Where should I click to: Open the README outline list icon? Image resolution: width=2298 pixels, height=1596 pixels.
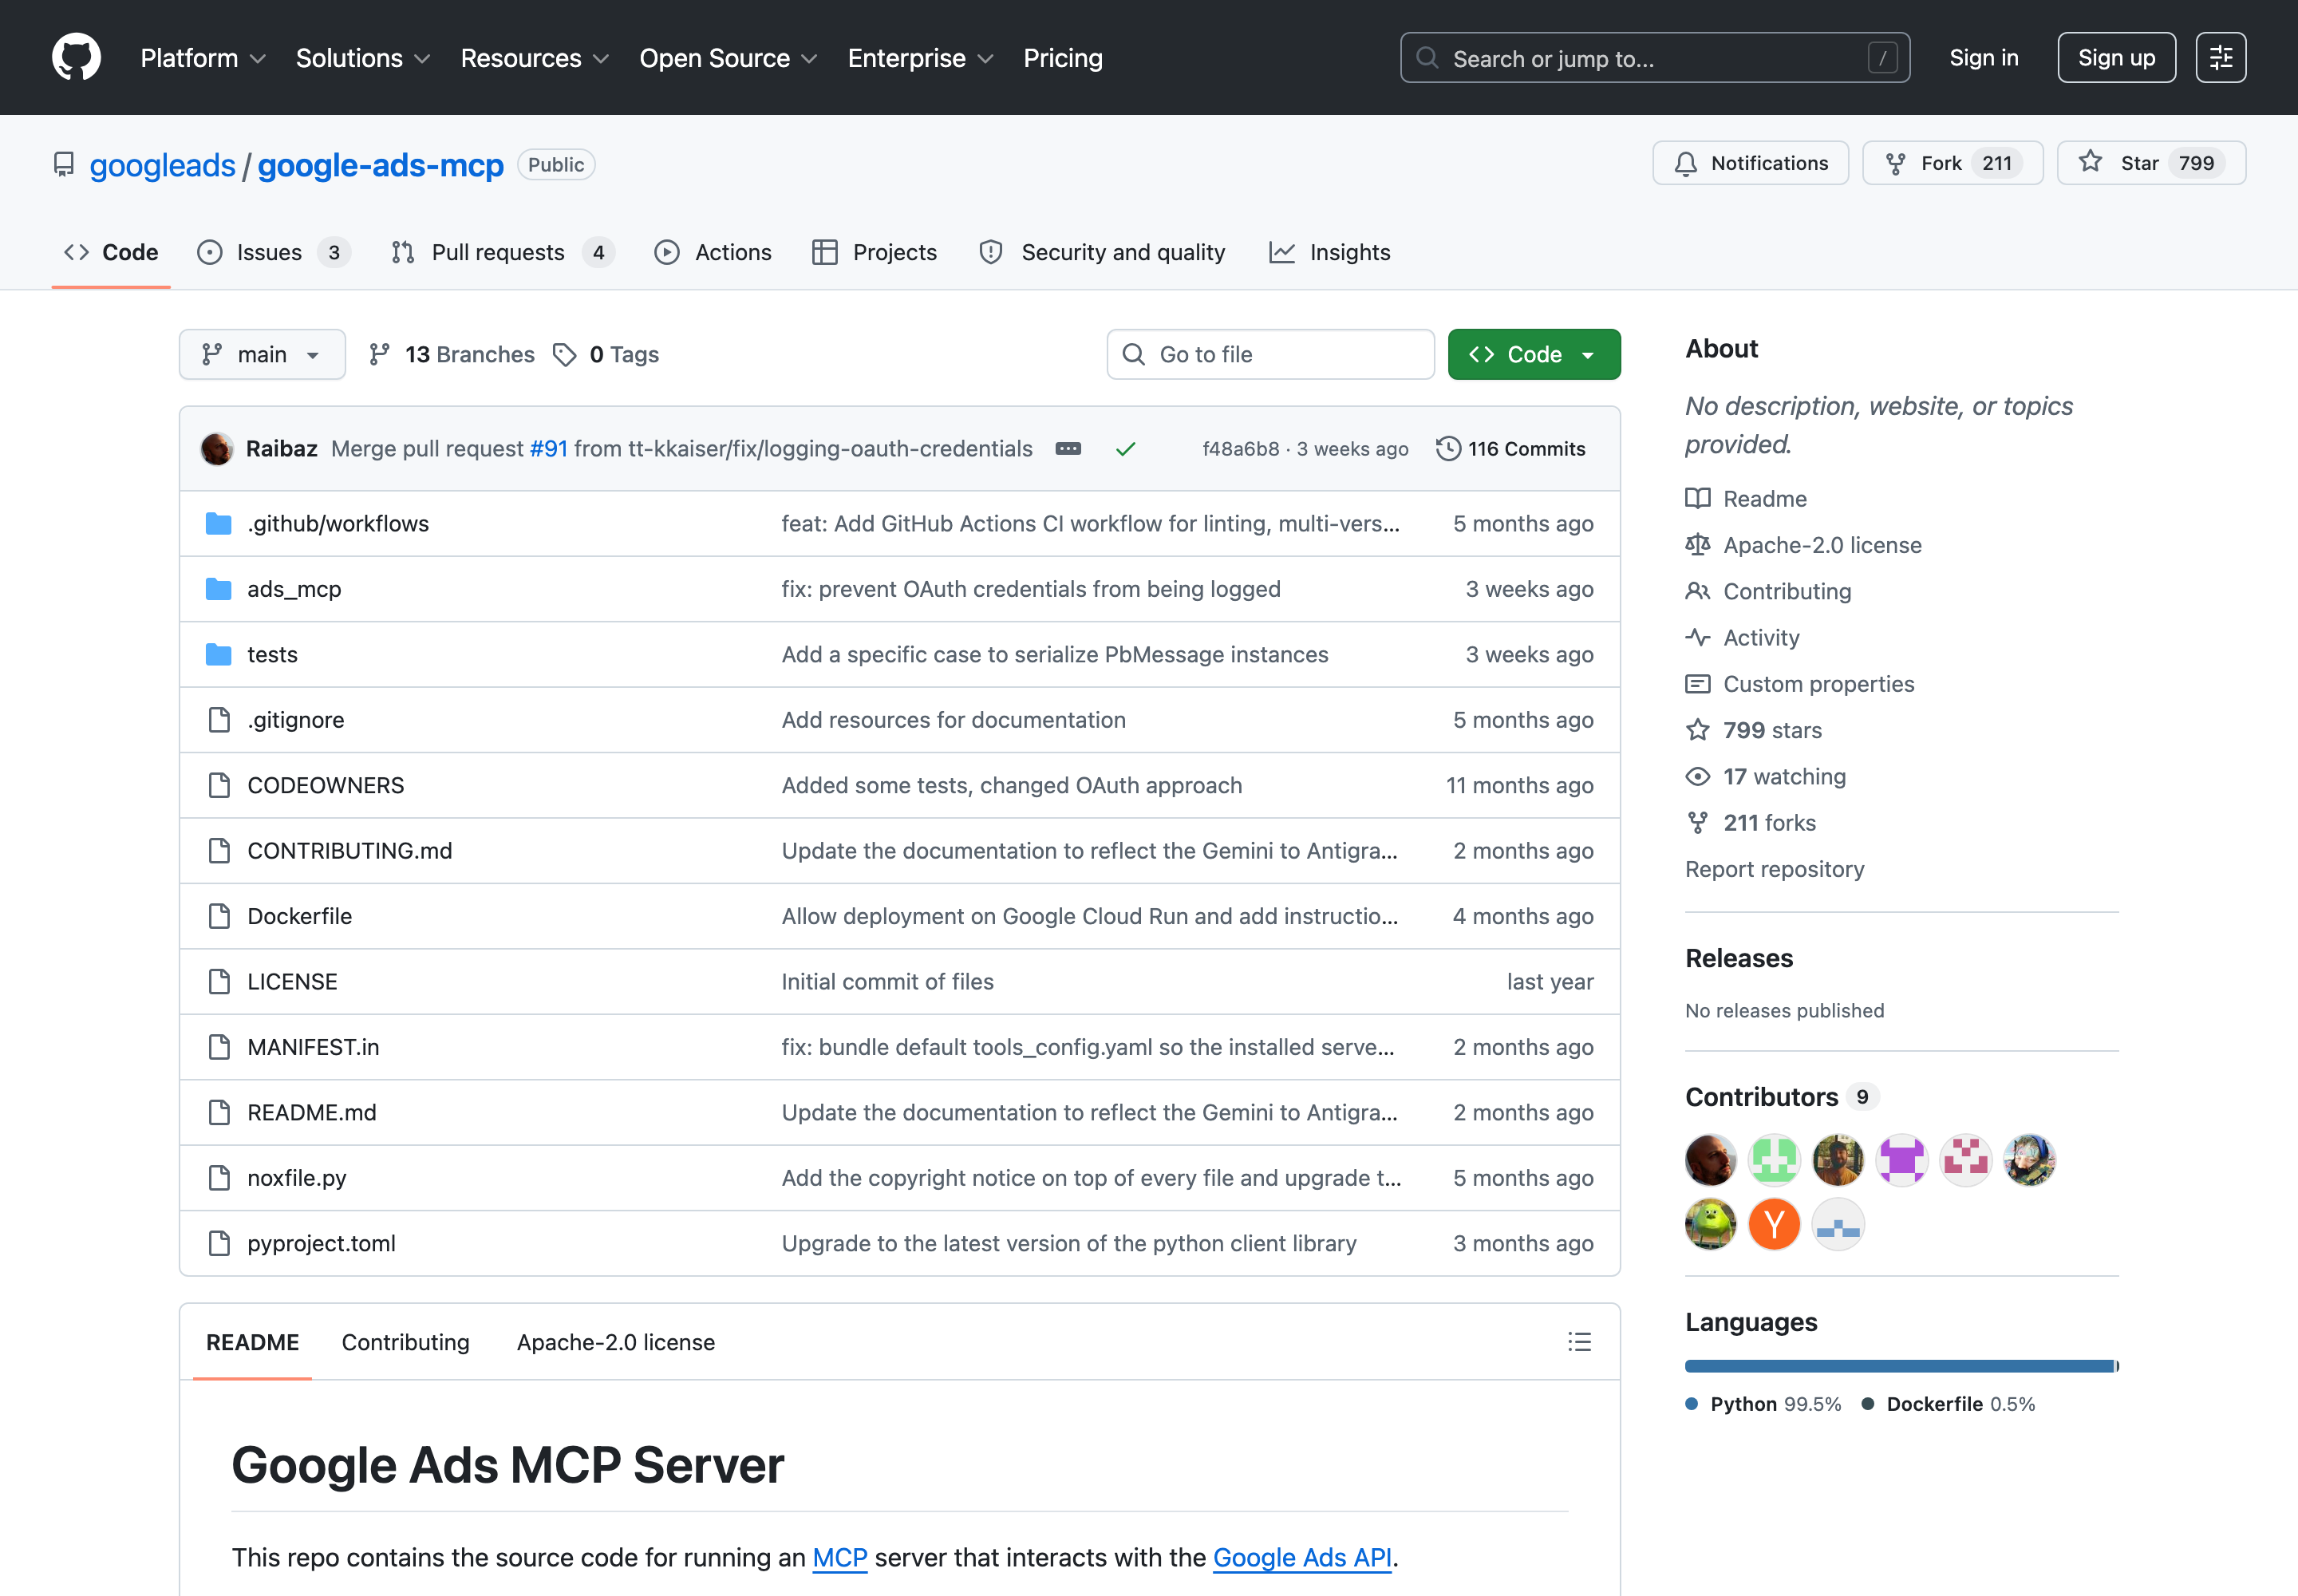(1579, 1342)
